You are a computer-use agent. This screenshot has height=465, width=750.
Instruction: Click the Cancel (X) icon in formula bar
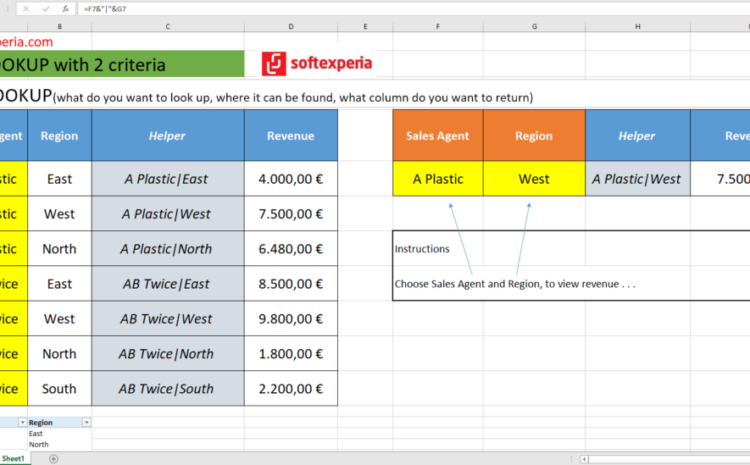tap(26, 9)
